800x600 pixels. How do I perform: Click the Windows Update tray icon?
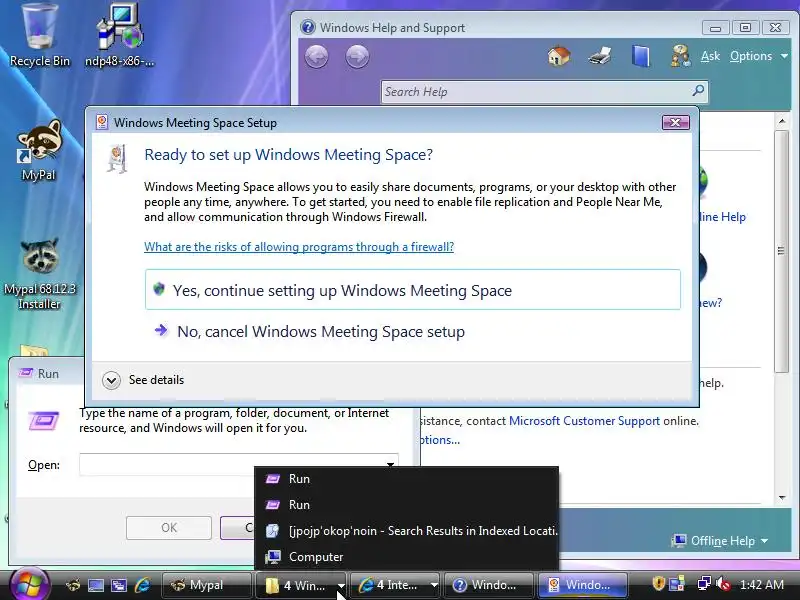click(677, 583)
